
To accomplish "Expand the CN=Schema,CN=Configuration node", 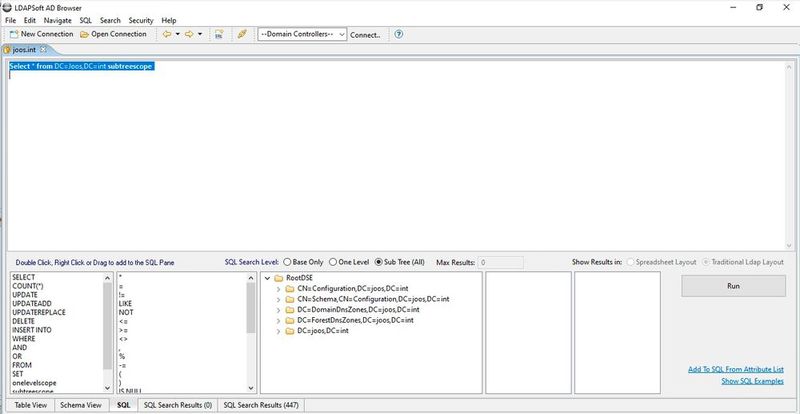I will (x=279, y=299).
